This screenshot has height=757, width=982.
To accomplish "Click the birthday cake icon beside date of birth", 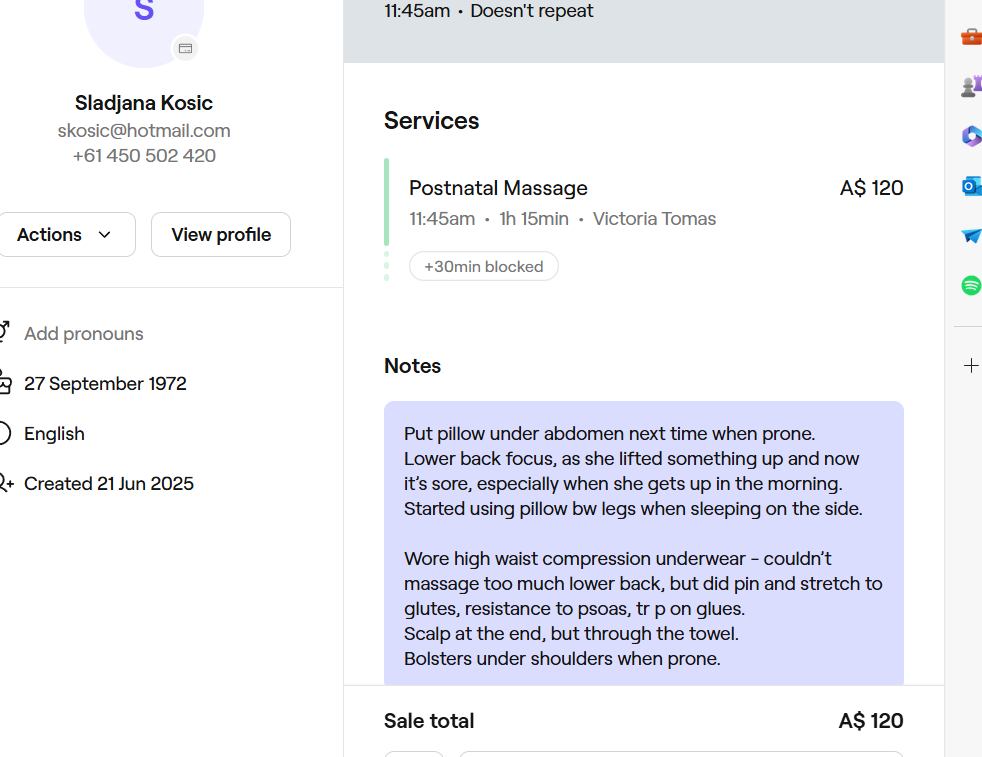I will (x=5, y=384).
